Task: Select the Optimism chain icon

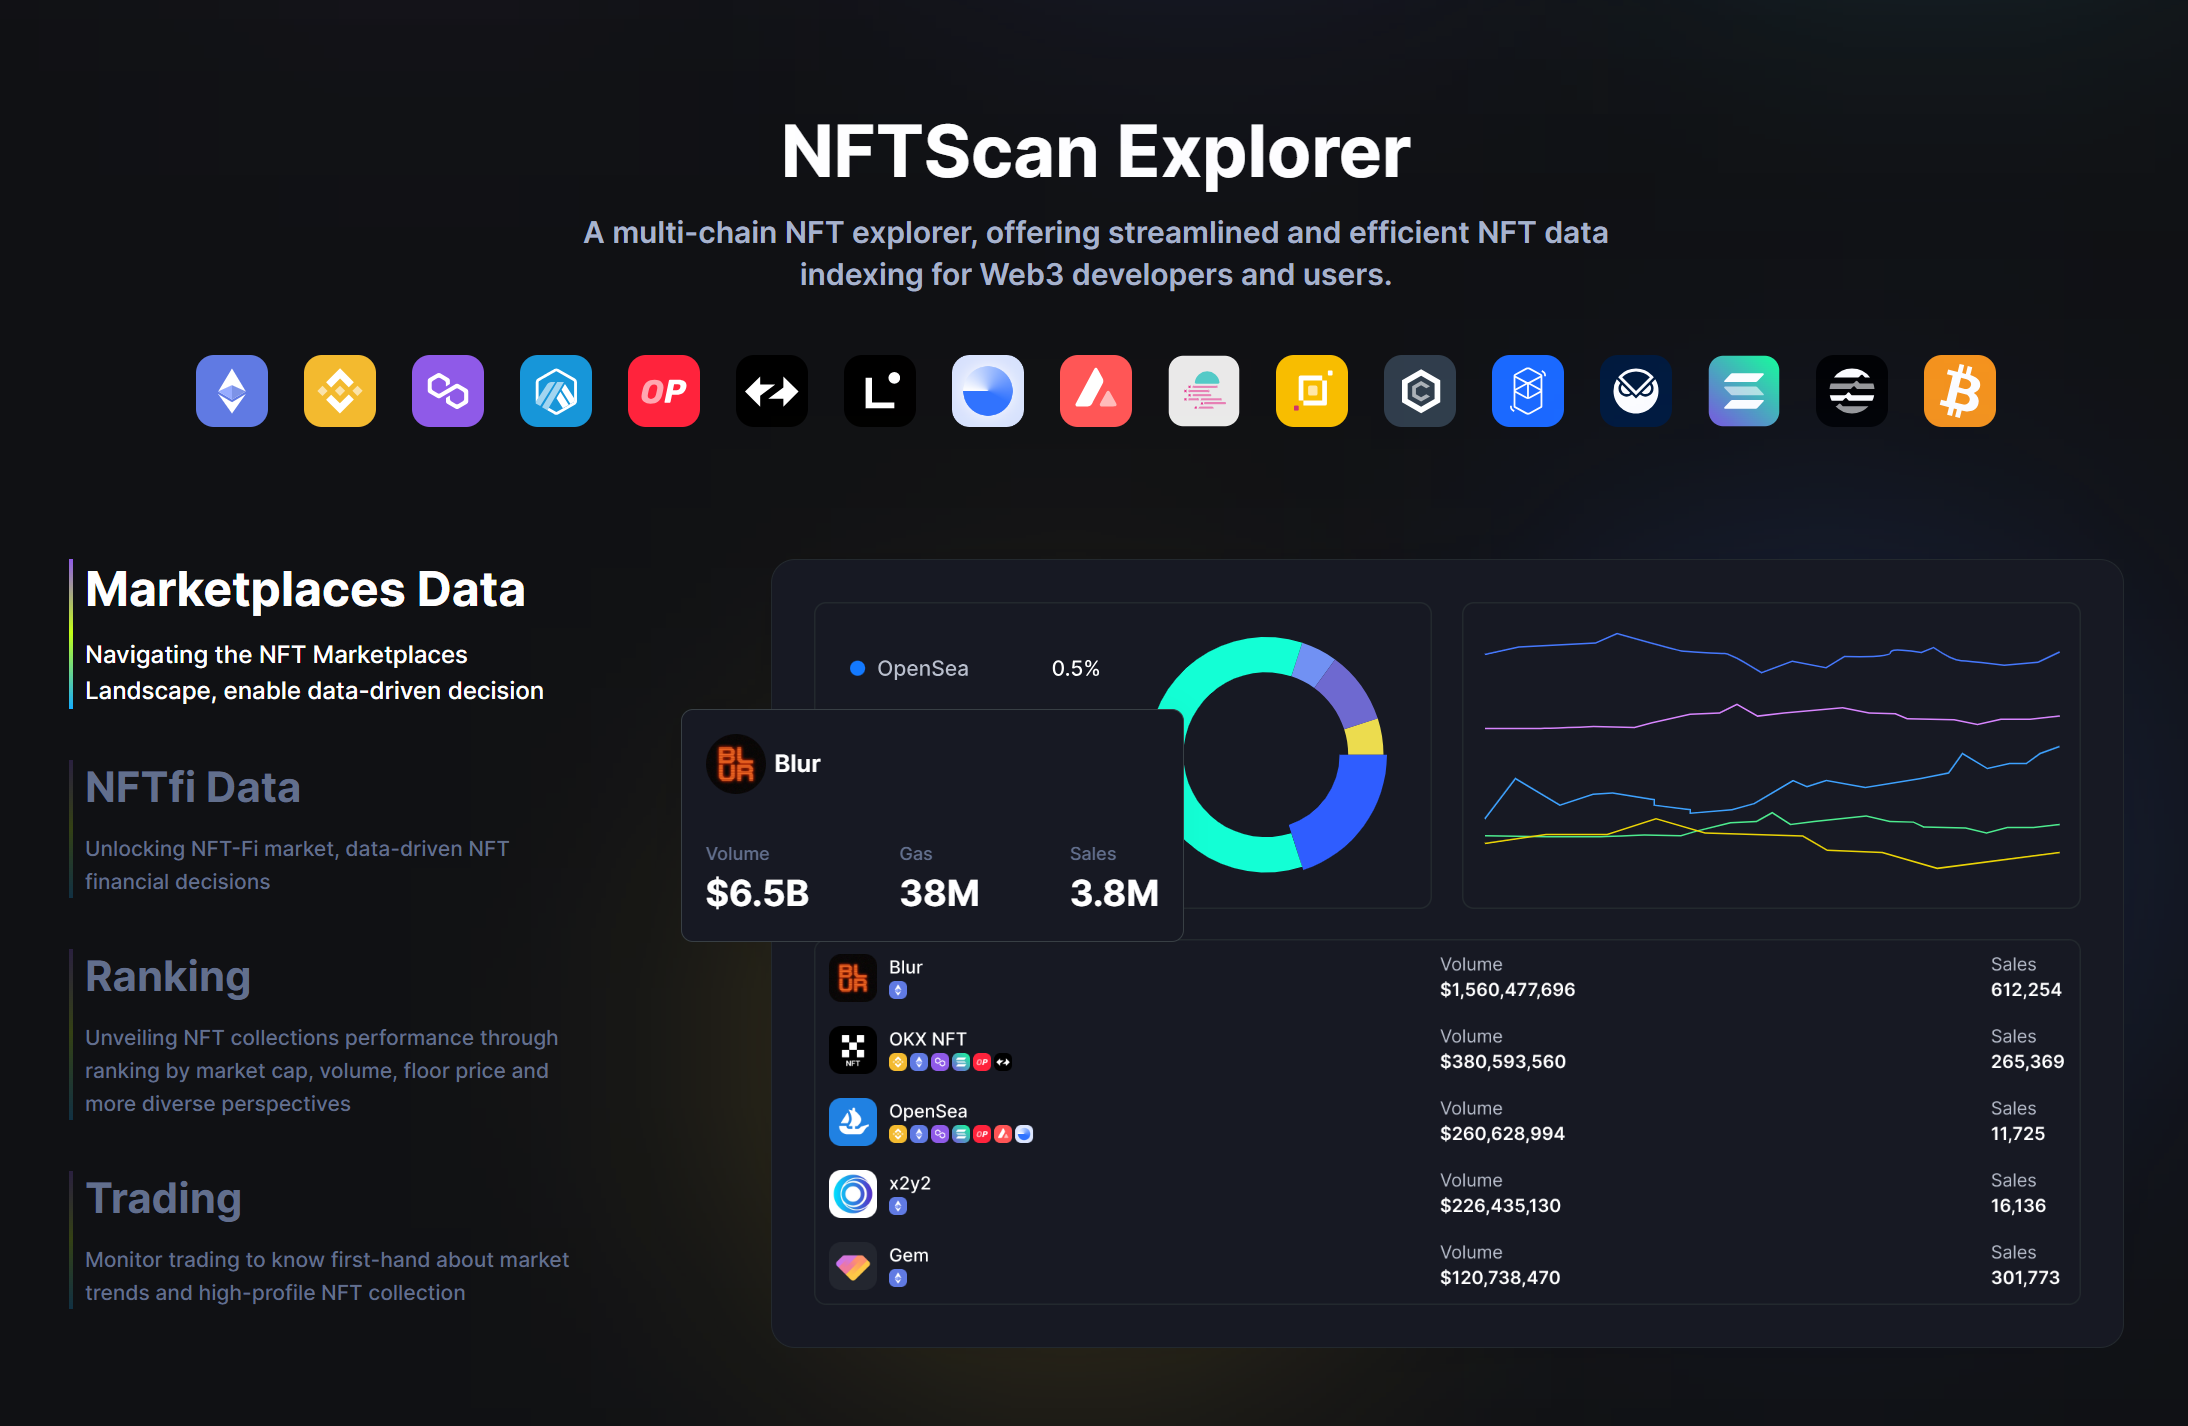Action: pyautogui.click(x=663, y=391)
